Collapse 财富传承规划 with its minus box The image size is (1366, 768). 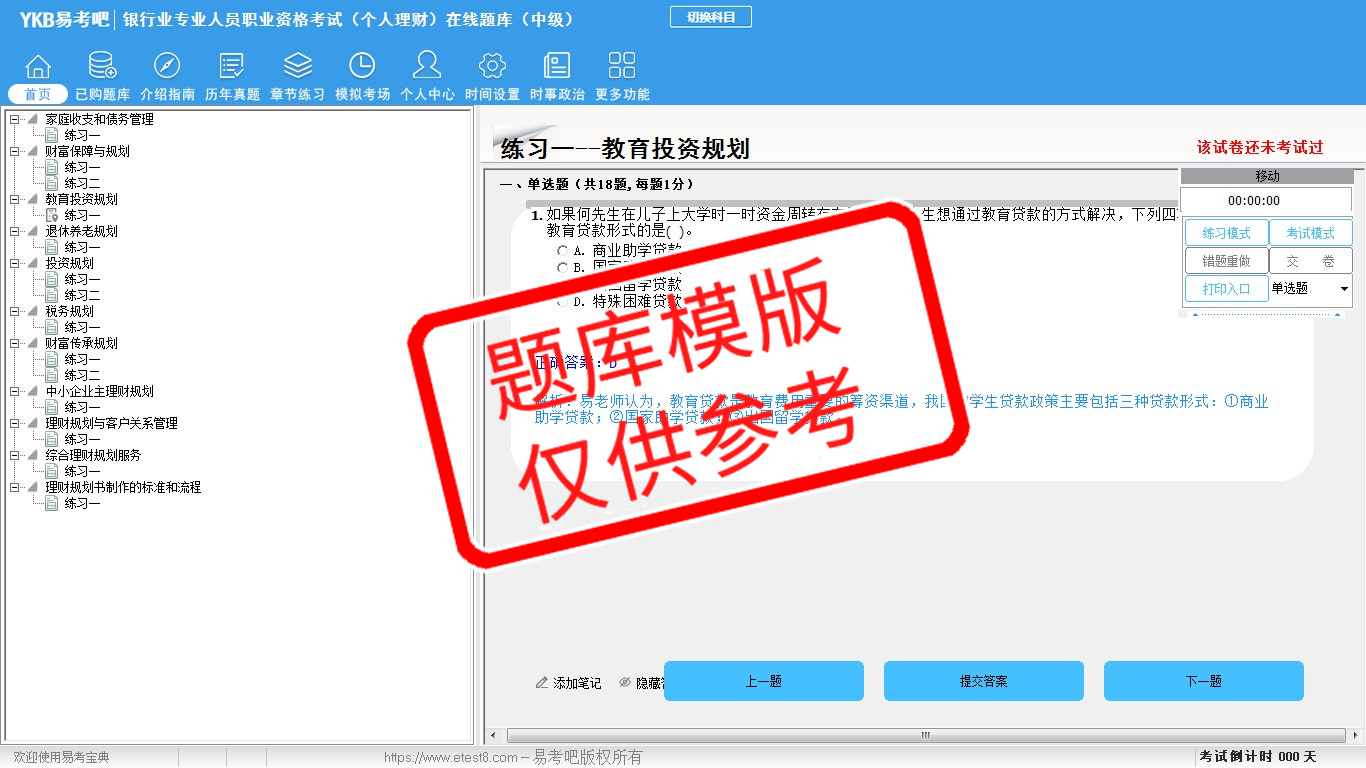[14, 344]
